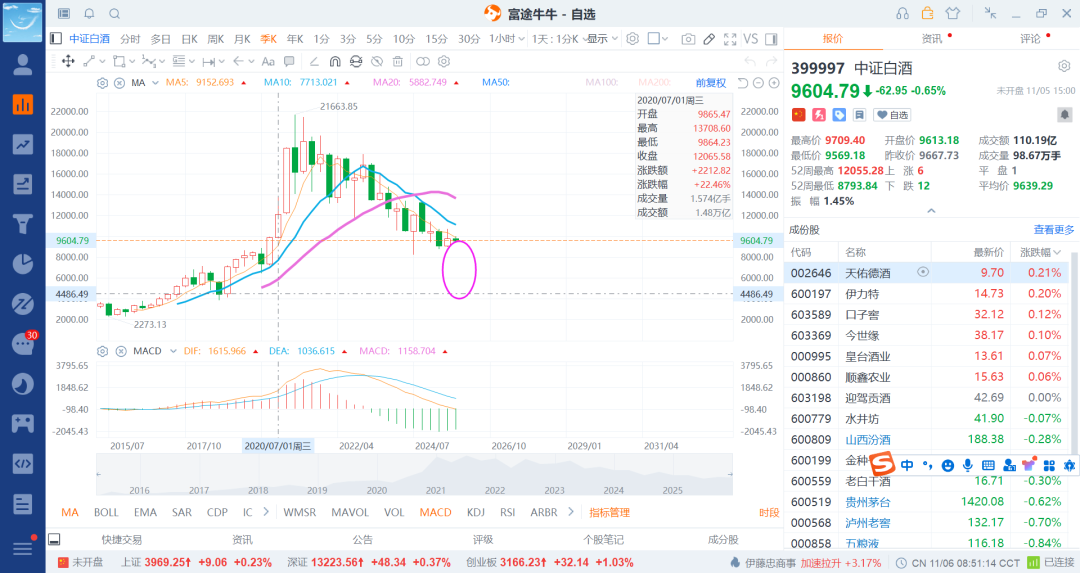Expand MA indicator dropdown arrow
1080x573 pixels.
pos(155,83)
